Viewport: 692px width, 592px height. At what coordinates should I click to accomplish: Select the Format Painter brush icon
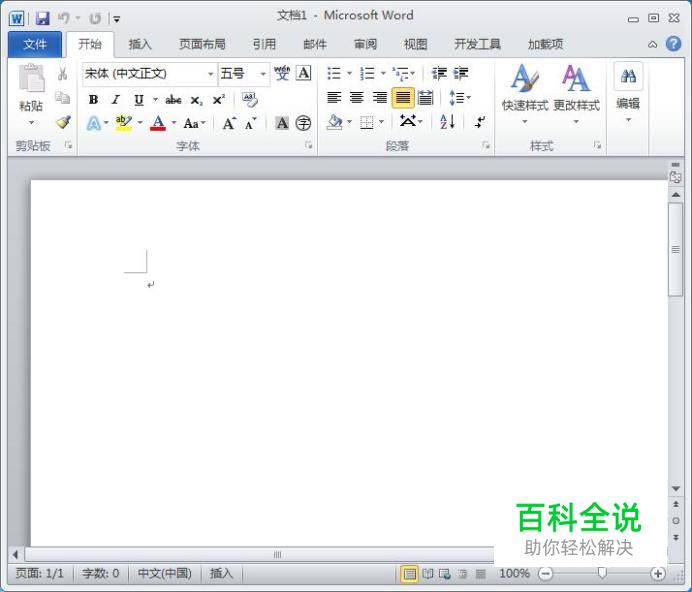[x=63, y=121]
